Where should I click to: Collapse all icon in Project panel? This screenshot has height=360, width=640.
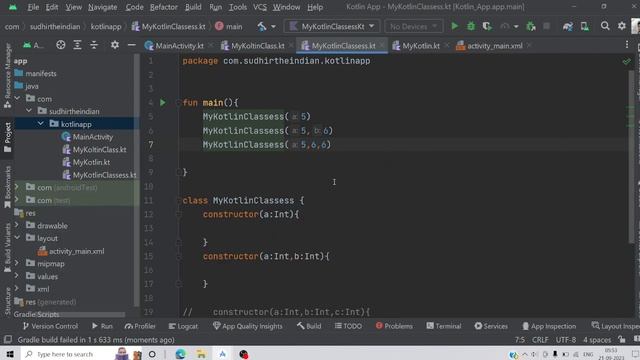pyautogui.click(x=94, y=45)
